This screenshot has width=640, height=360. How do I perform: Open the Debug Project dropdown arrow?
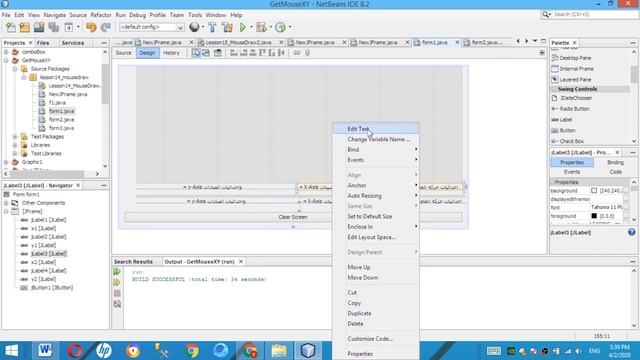pos(270,27)
